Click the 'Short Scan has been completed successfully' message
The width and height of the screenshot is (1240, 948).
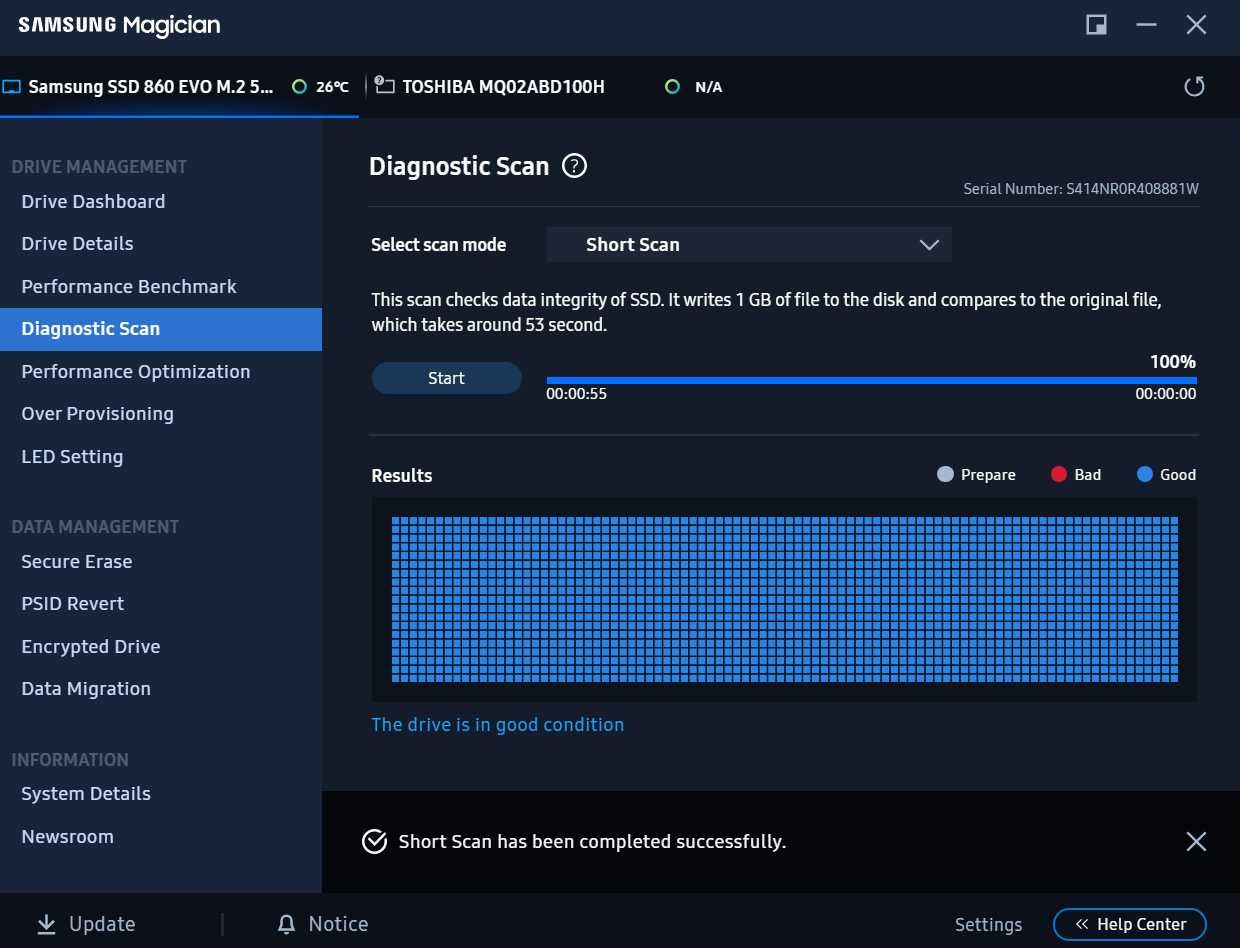[592, 842]
